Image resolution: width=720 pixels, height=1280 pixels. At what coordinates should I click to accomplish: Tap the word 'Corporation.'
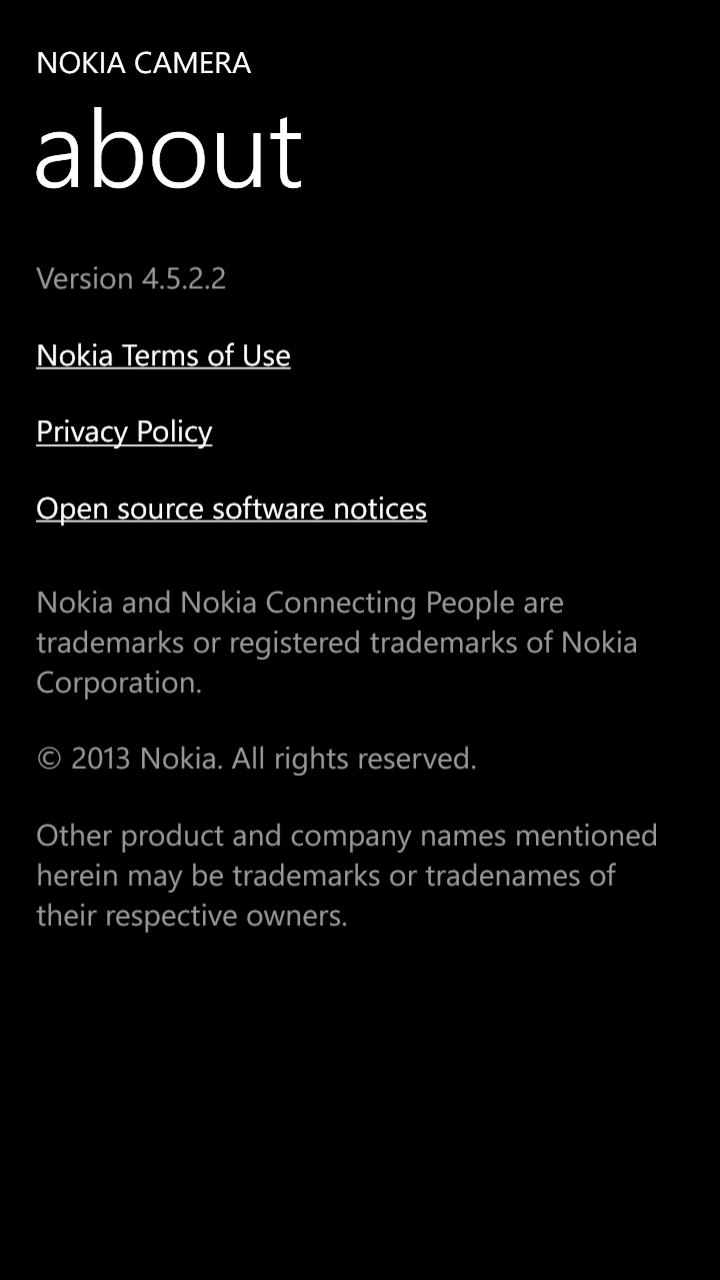coord(119,683)
